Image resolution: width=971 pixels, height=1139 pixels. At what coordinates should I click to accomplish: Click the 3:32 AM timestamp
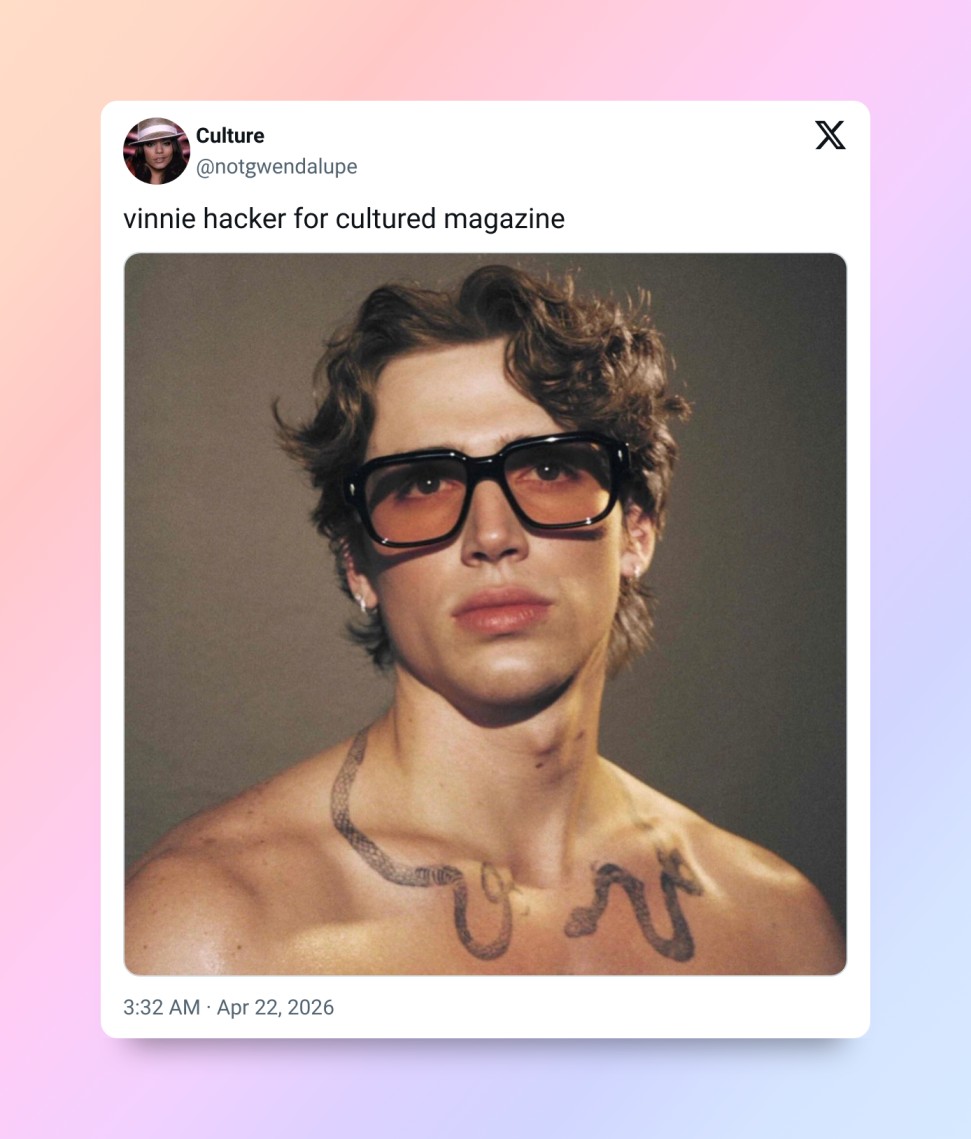click(x=161, y=1008)
